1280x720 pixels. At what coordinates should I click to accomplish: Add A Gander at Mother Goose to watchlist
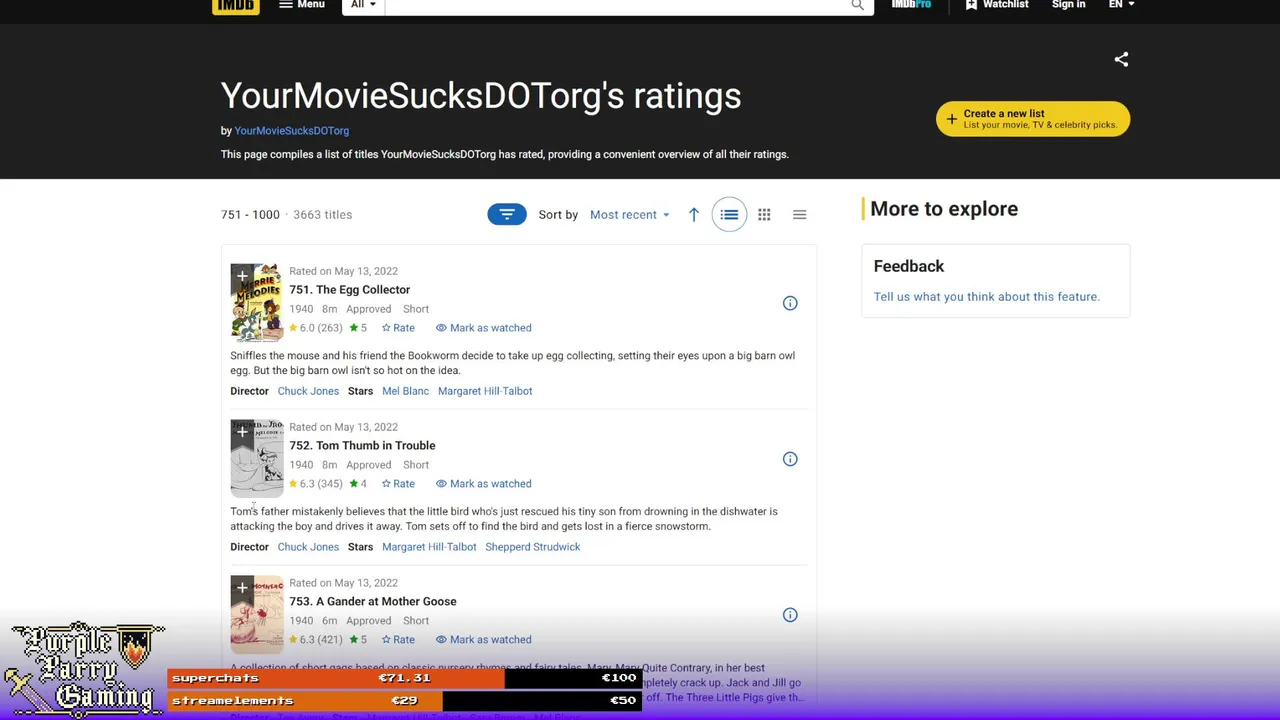point(242,588)
